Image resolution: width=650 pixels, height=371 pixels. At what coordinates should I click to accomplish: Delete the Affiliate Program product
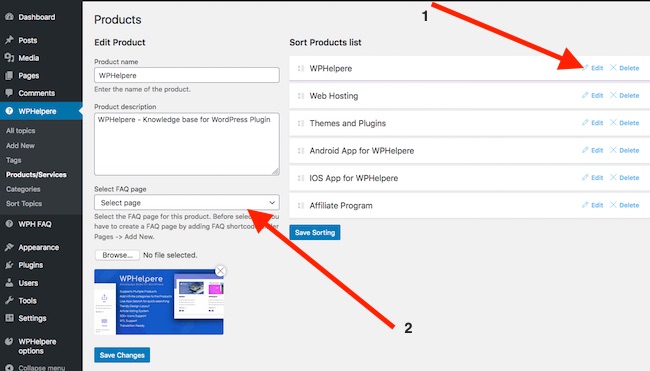point(624,205)
